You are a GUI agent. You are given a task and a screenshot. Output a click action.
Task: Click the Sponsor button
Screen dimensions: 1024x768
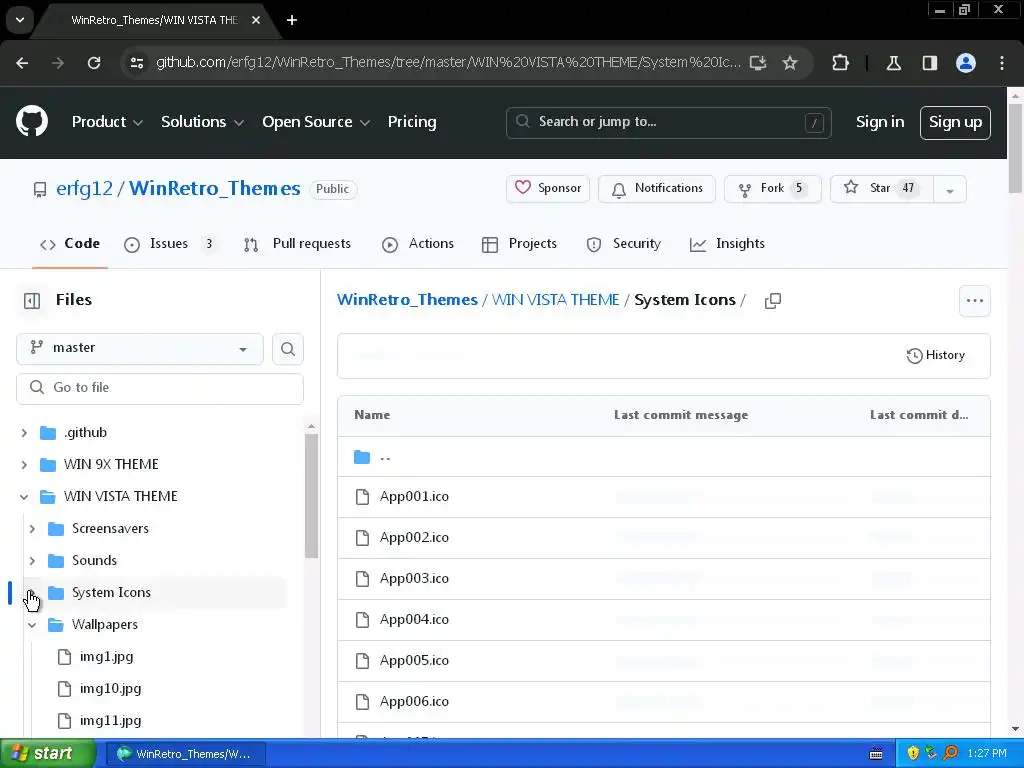(x=548, y=188)
